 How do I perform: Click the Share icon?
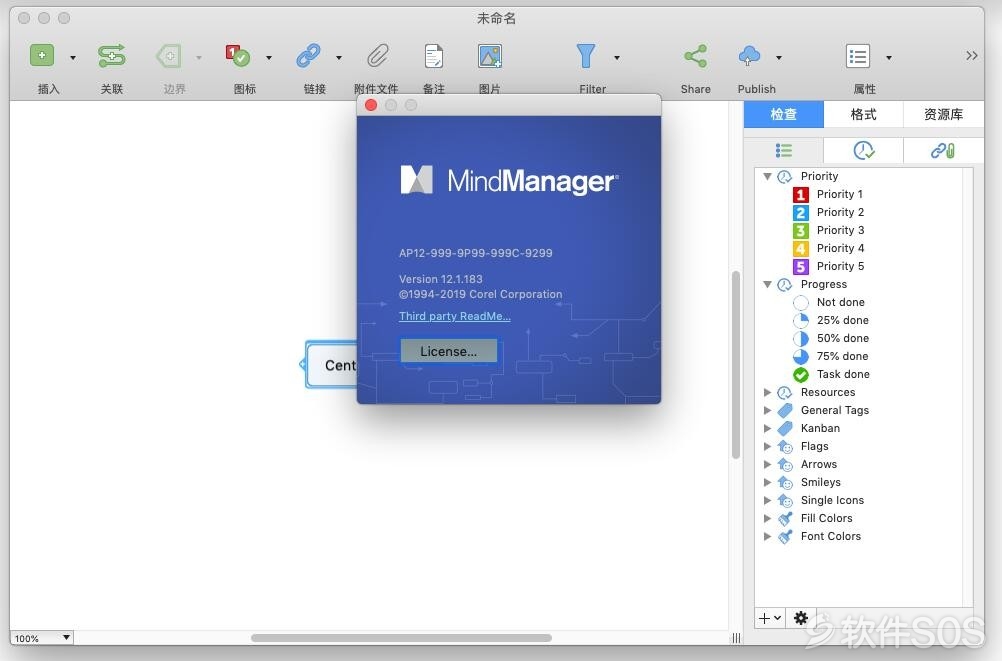[x=695, y=56]
